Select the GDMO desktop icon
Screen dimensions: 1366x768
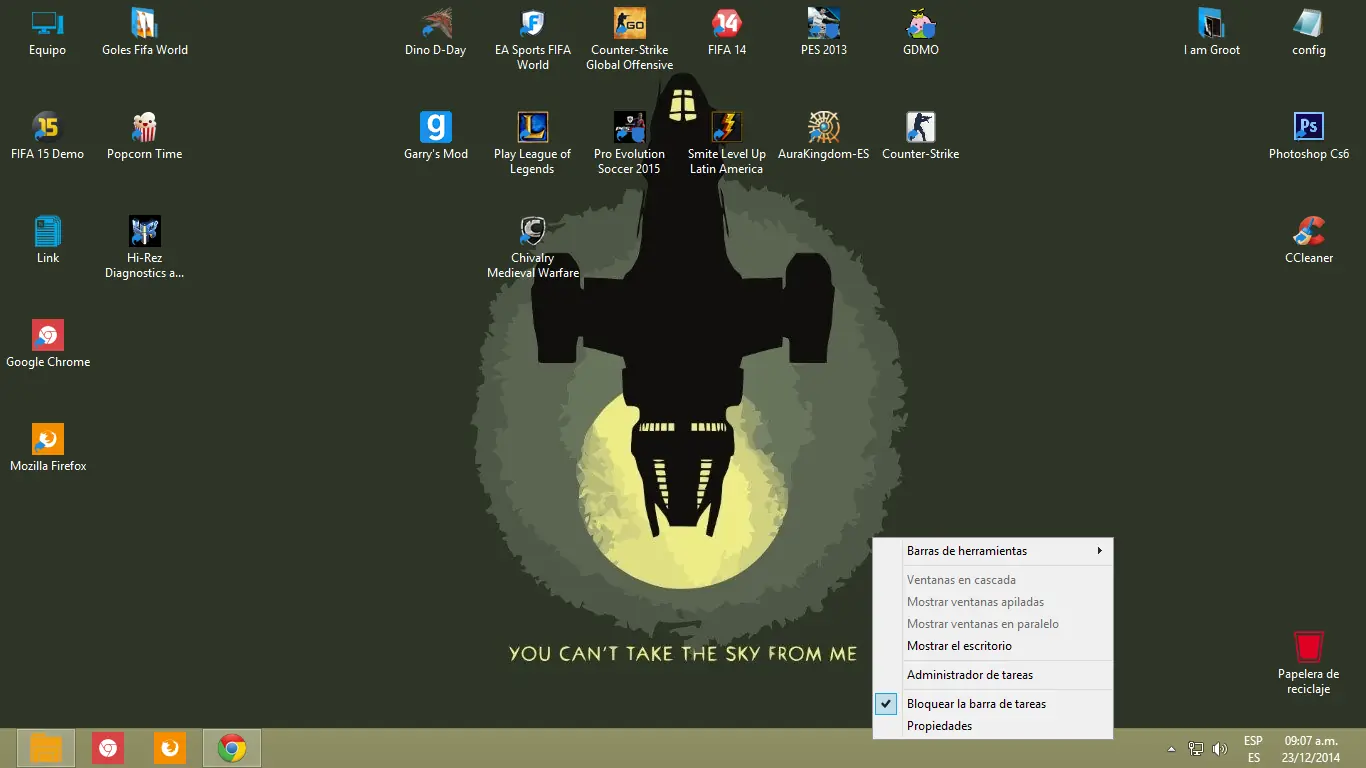pos(921,33)
